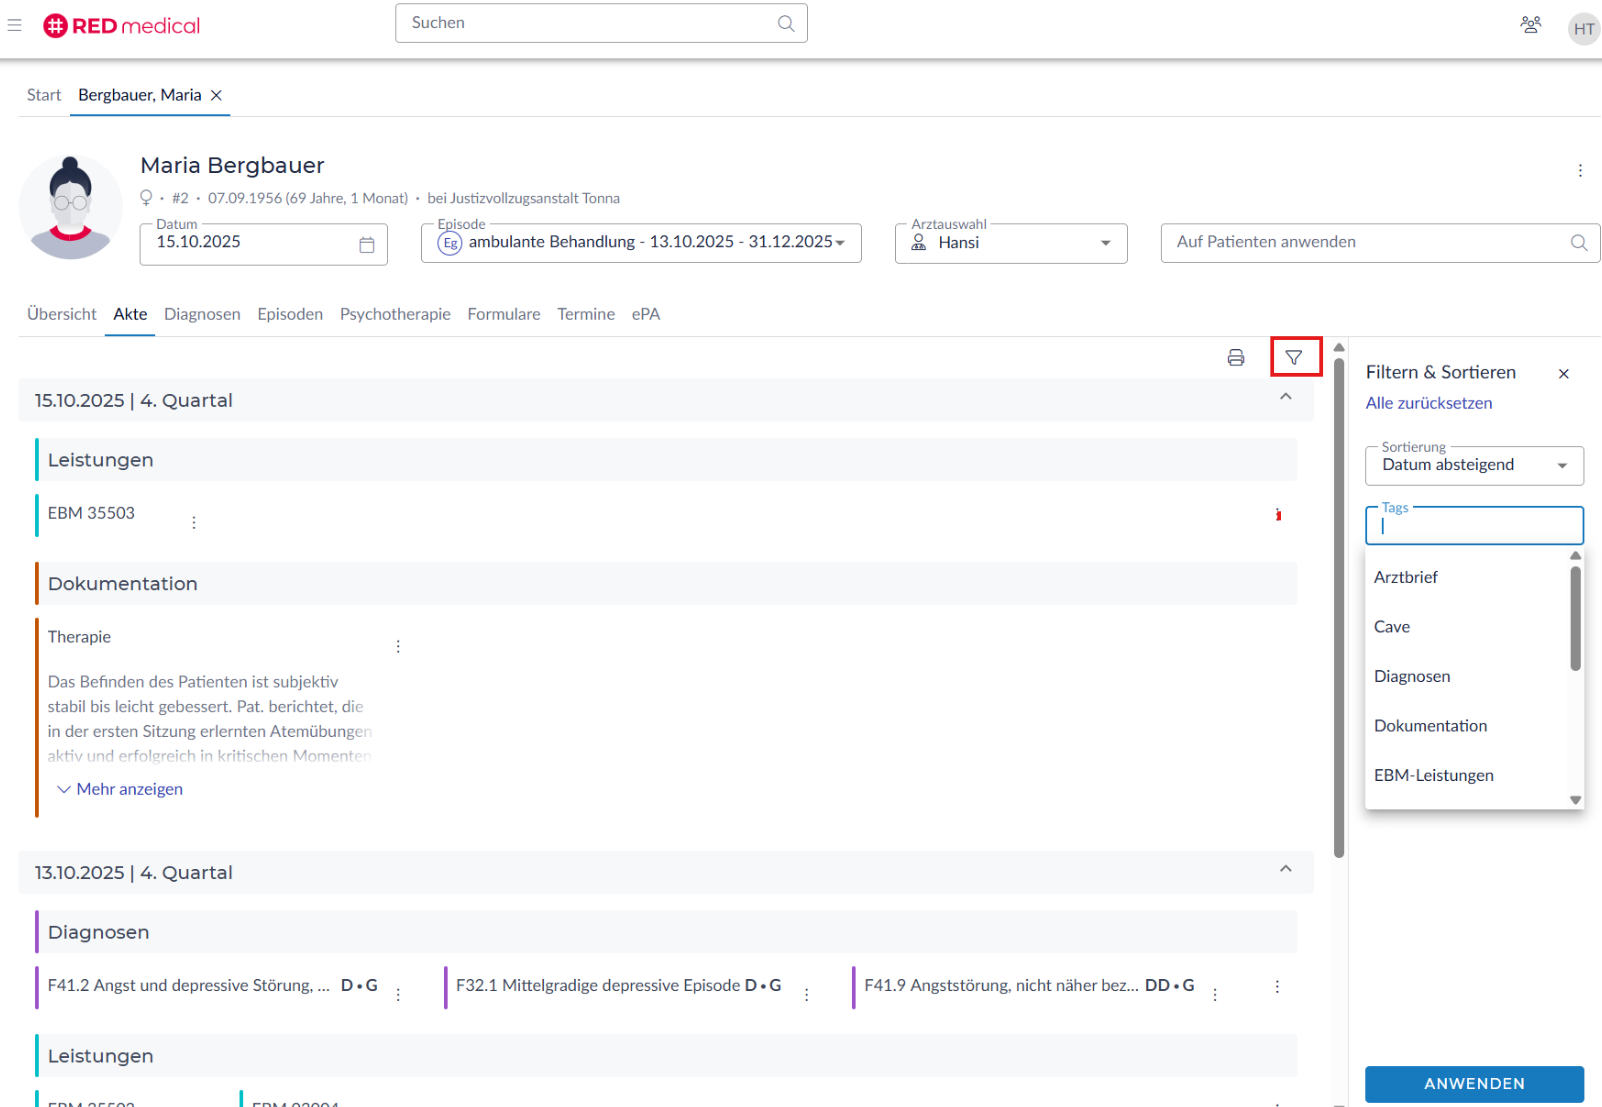Click the print icon in Akte toolbar
The image size is (1602, 1107).
[1236, 358]
